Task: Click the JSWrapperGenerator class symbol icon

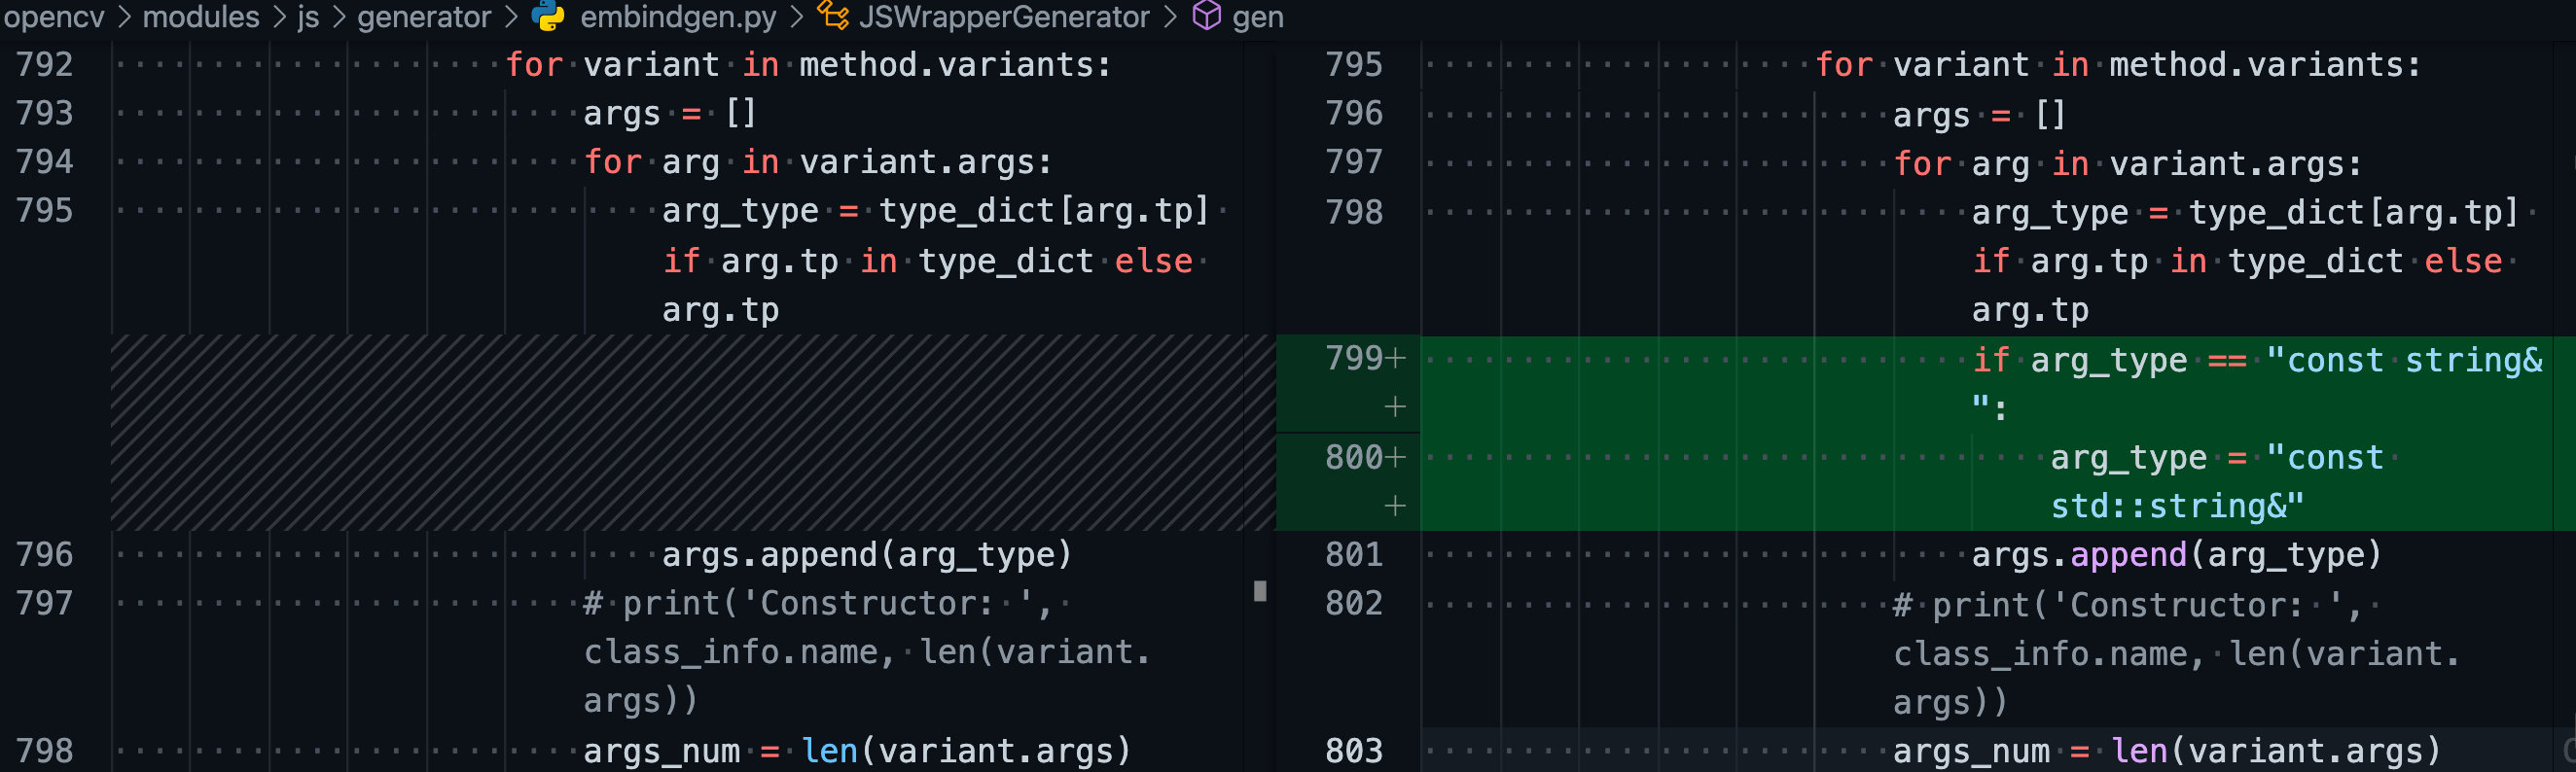Action: coord(832,16)
